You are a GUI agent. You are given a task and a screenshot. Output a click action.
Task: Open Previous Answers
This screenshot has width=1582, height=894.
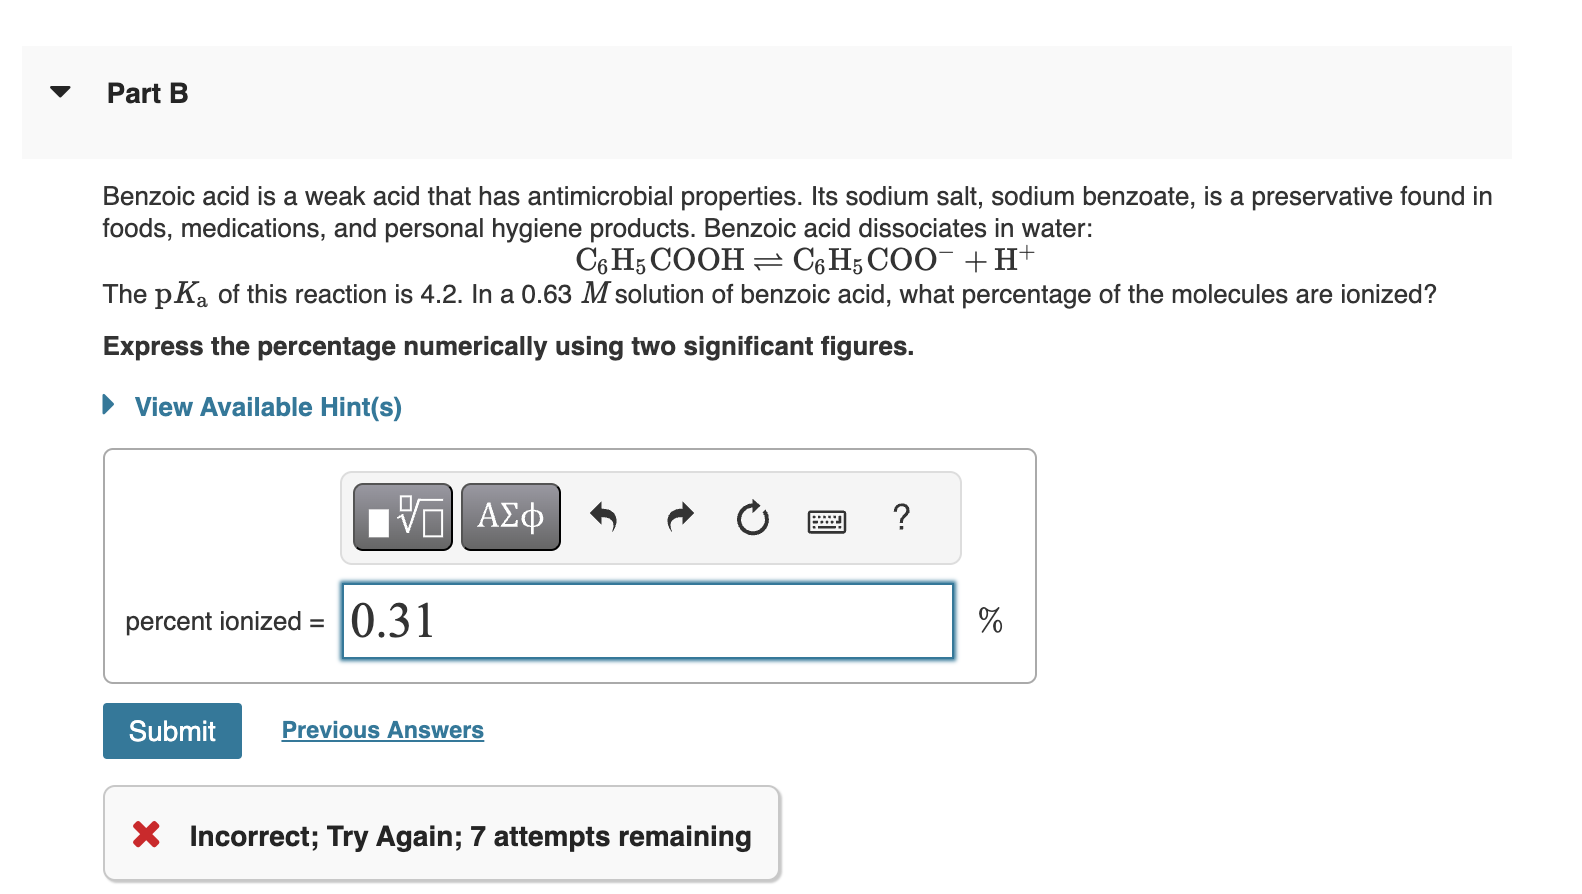tap(382, 729)
